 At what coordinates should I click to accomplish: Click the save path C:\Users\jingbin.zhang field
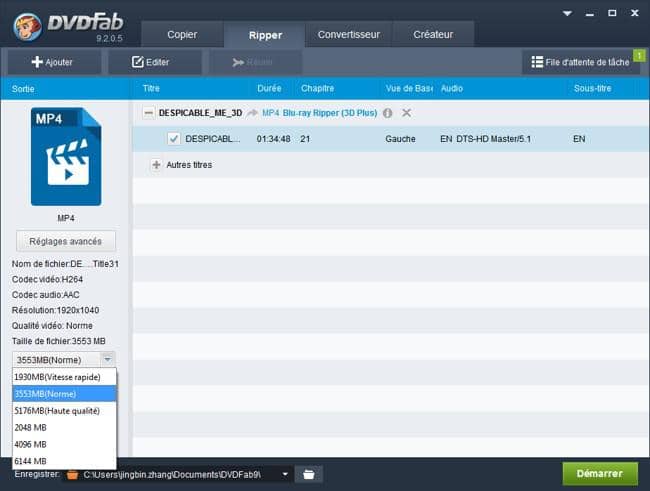(172, 474)
